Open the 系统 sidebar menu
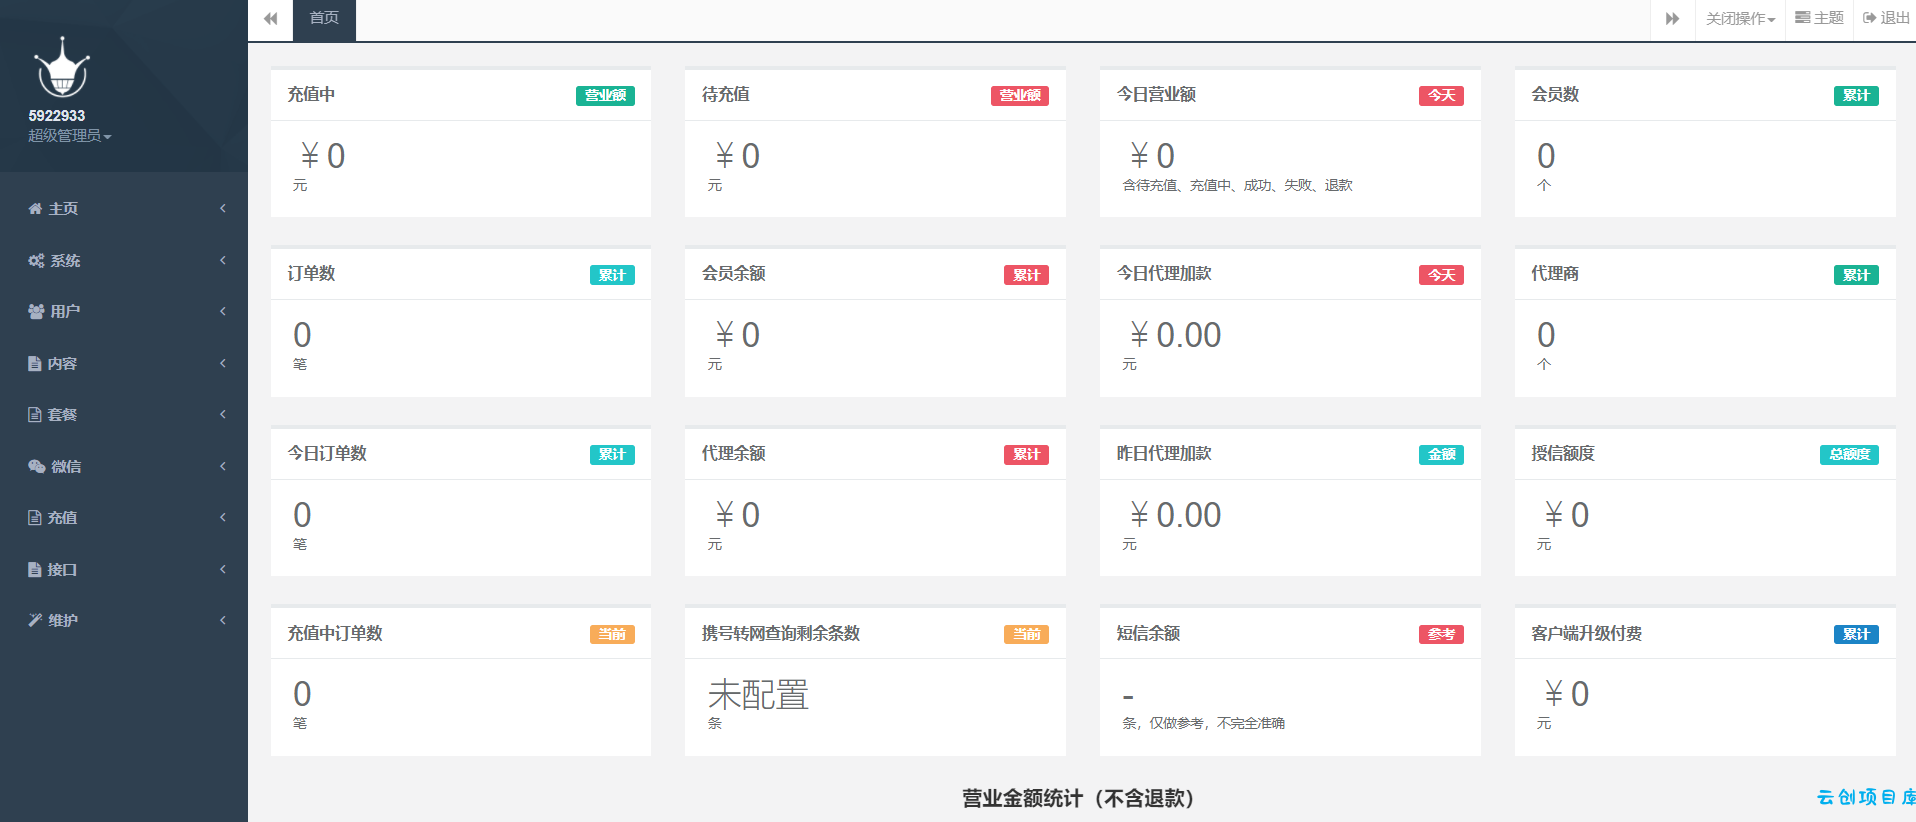 tap(124, 261)
